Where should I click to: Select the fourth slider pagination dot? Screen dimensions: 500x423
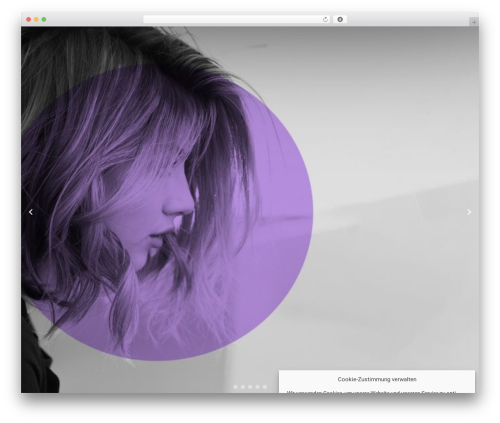[257, 387]
